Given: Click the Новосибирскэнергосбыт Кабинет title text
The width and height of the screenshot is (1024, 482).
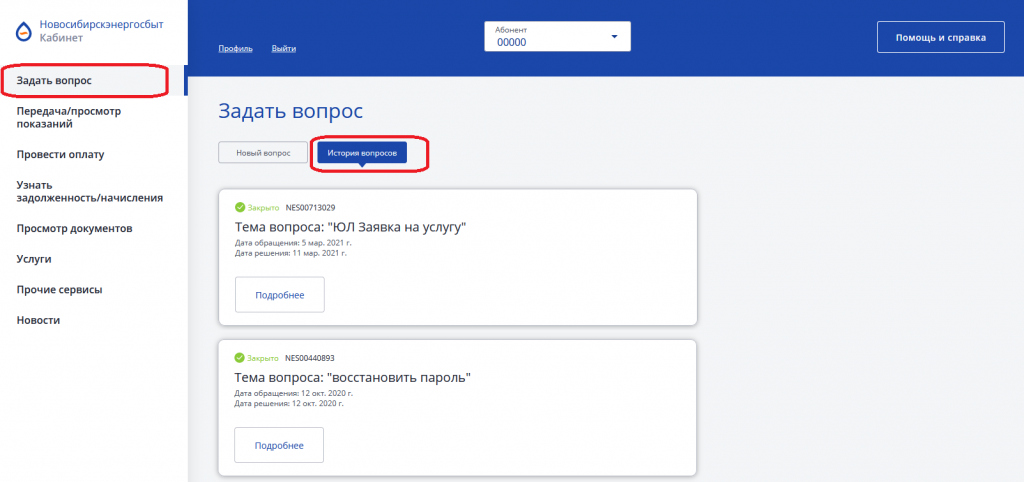Looking at the screenshot, I should coord(101,31).
